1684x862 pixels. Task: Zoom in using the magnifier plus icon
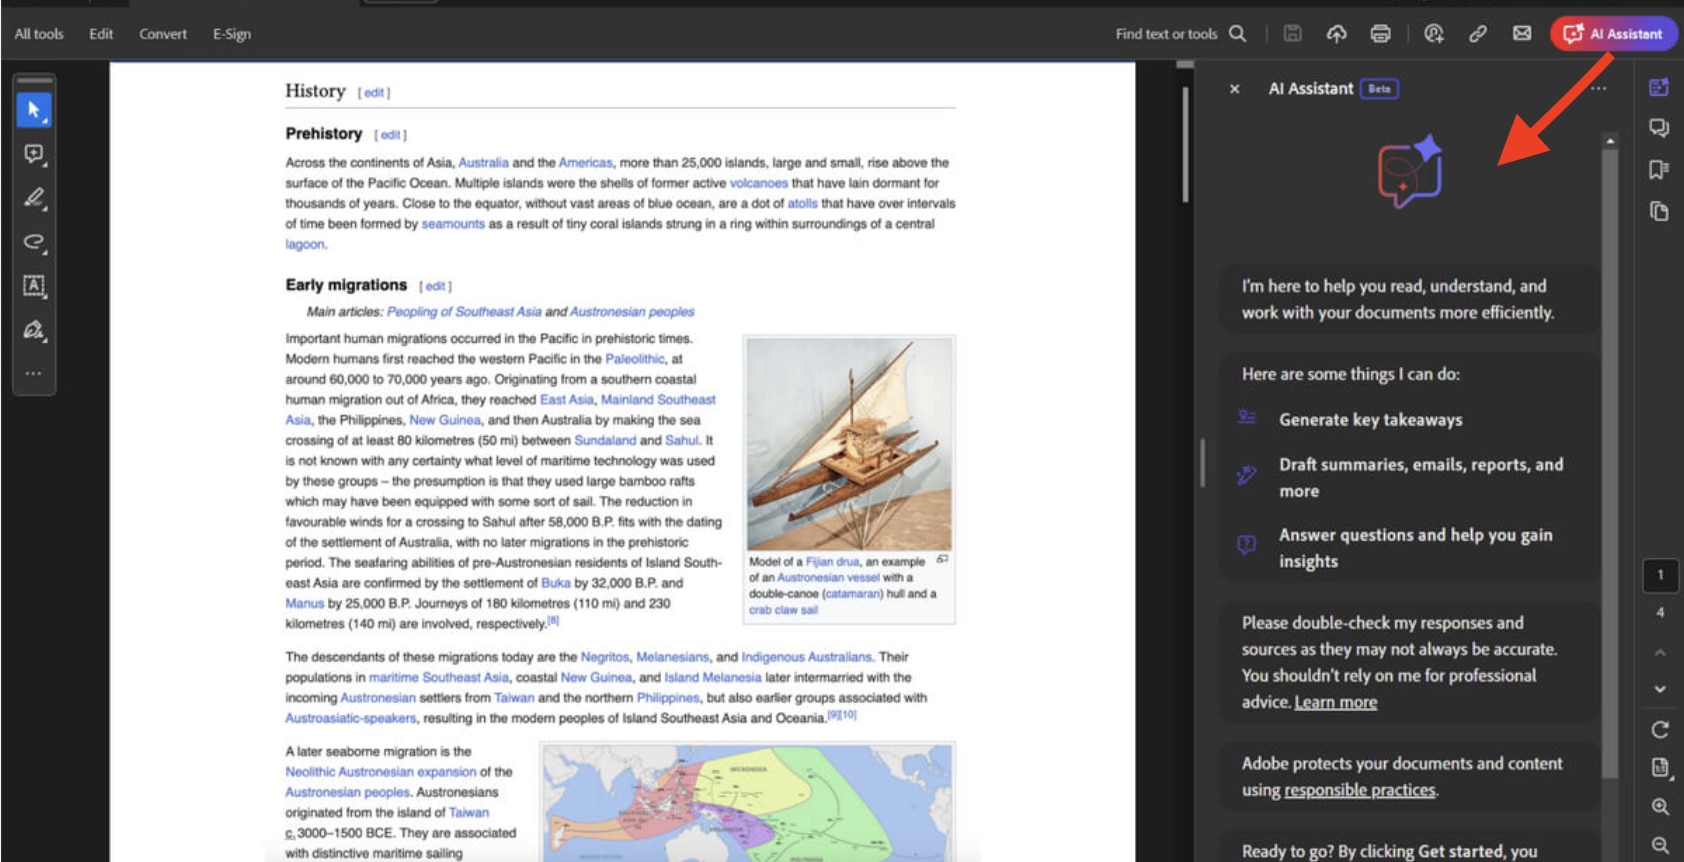[1660, 807]
